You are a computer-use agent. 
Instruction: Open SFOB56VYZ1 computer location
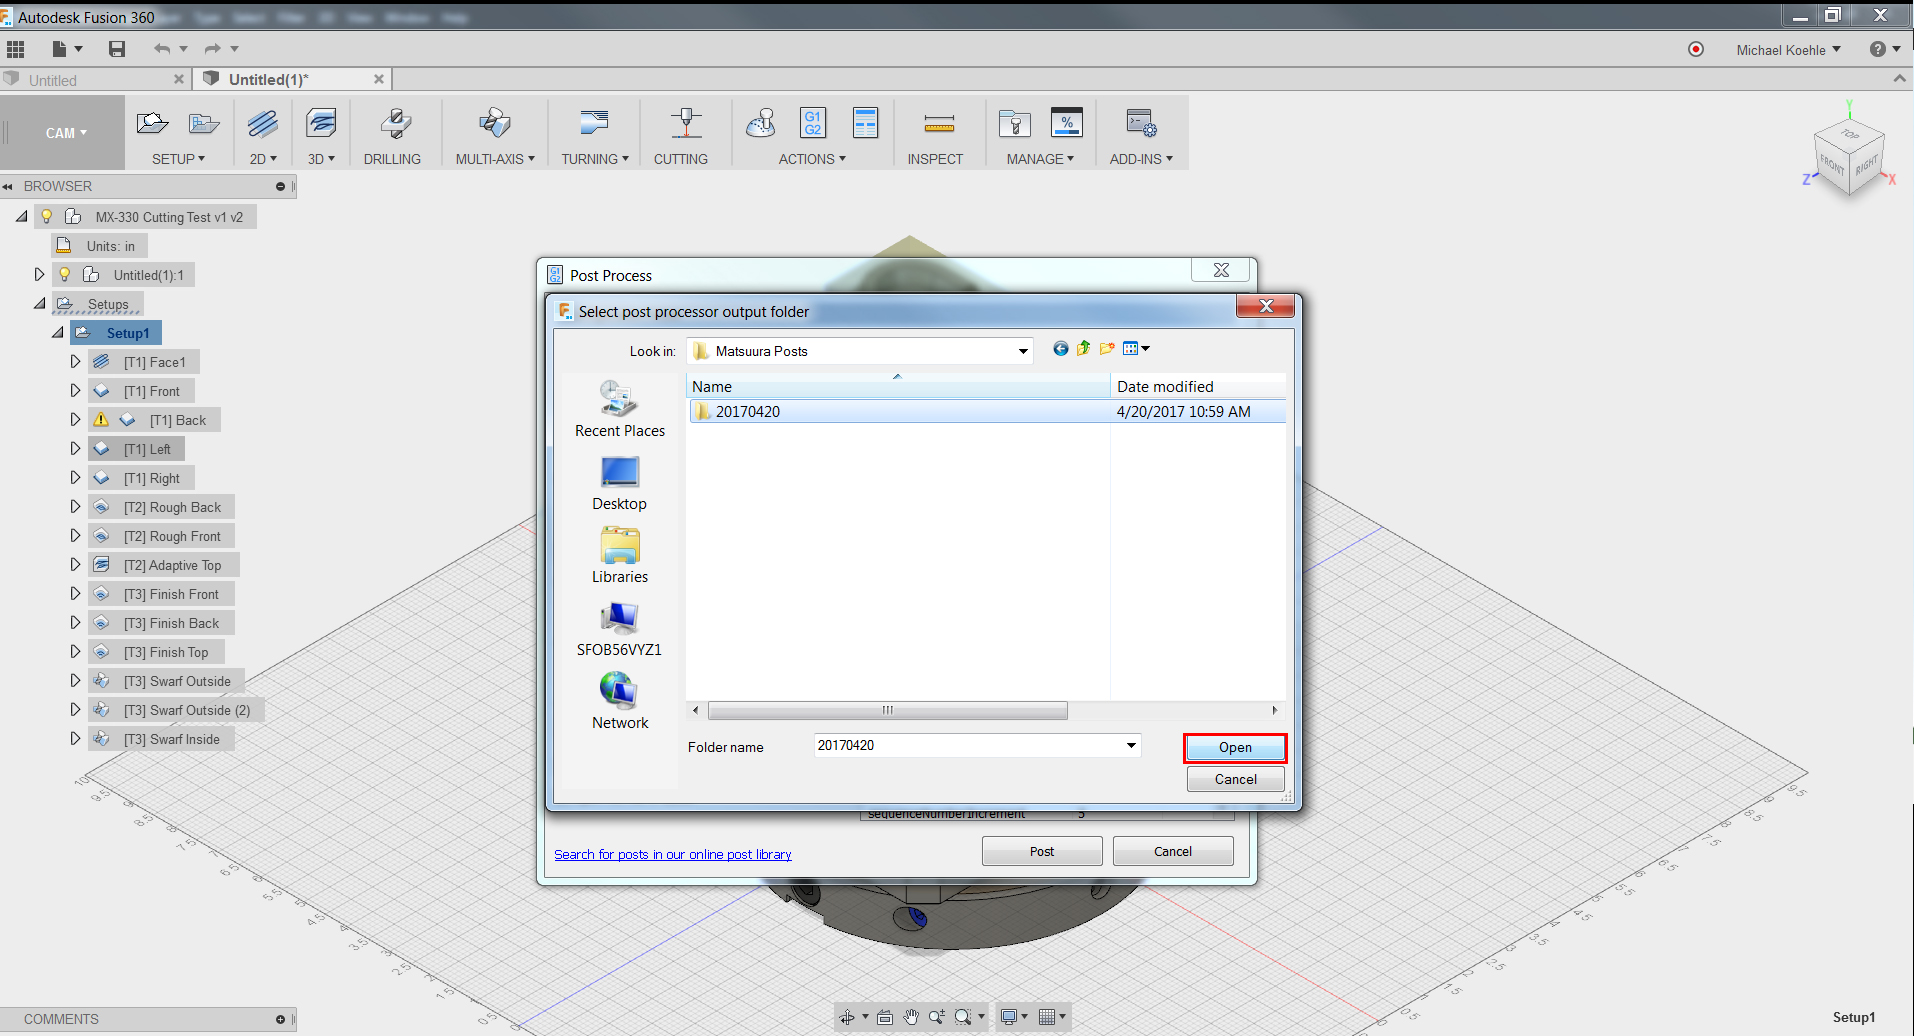tap(620, 630)
